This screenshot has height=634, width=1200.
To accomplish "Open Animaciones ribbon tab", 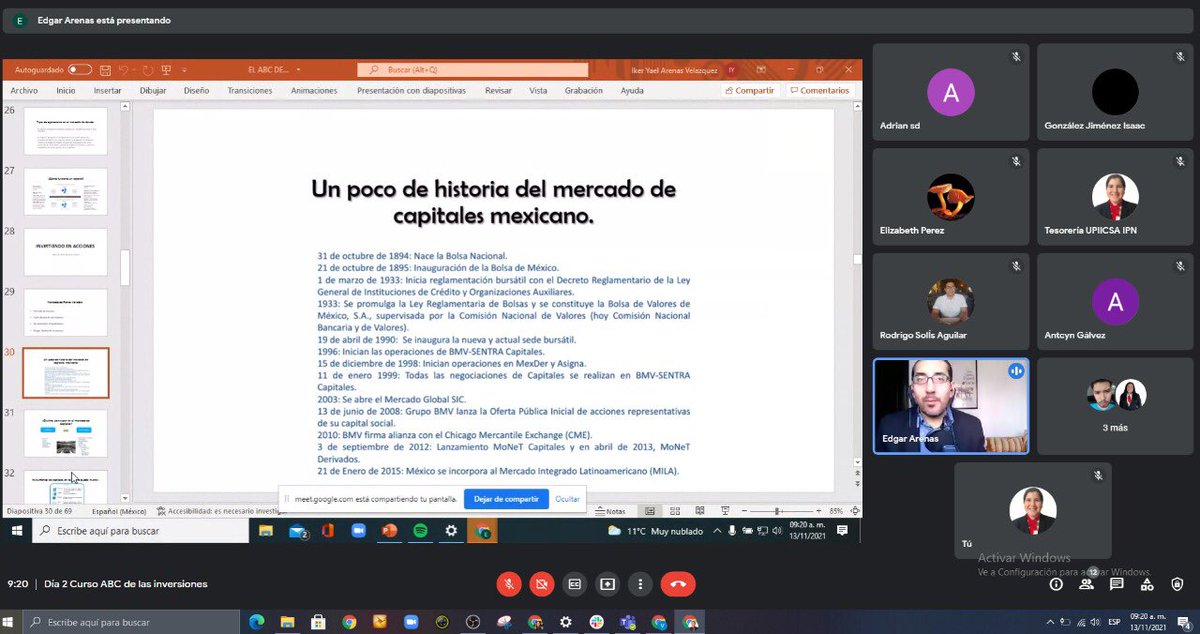I will click(314, 90).
